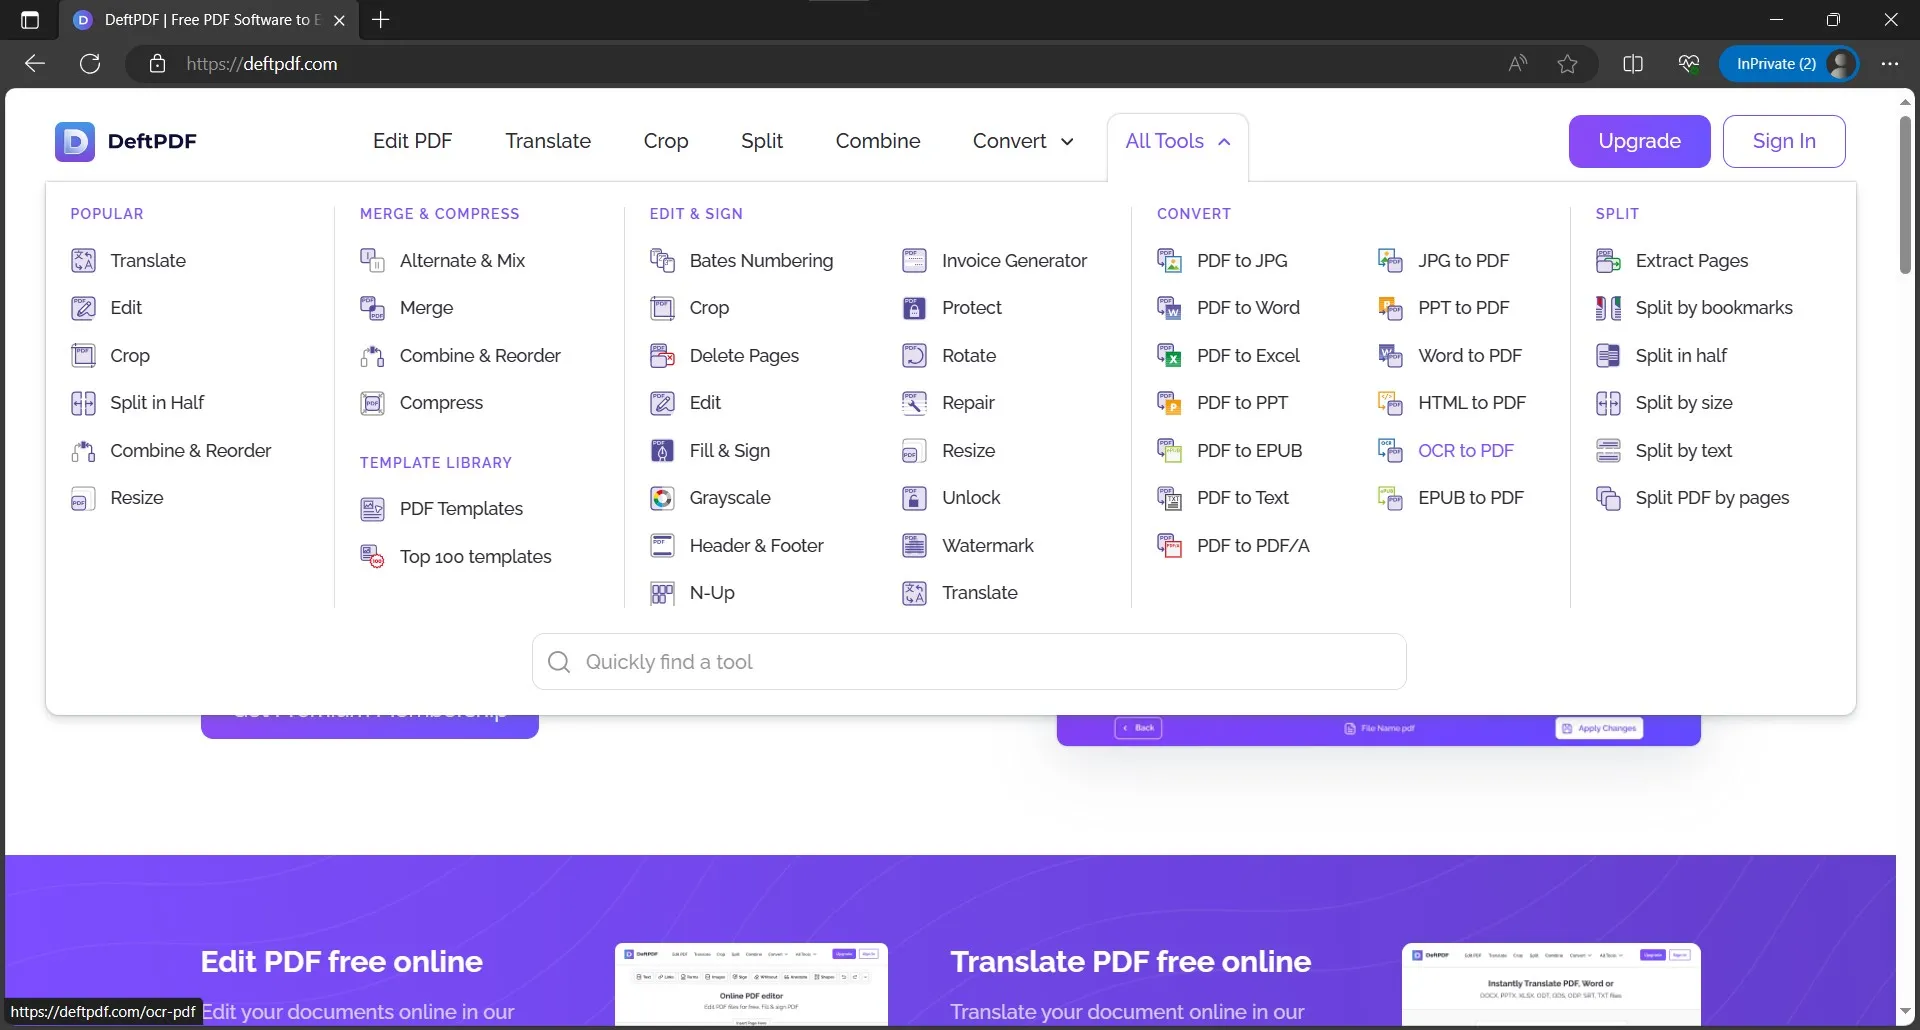
Task: Click the Alternate & Mix icon
Action: click(x=372, y=261)
